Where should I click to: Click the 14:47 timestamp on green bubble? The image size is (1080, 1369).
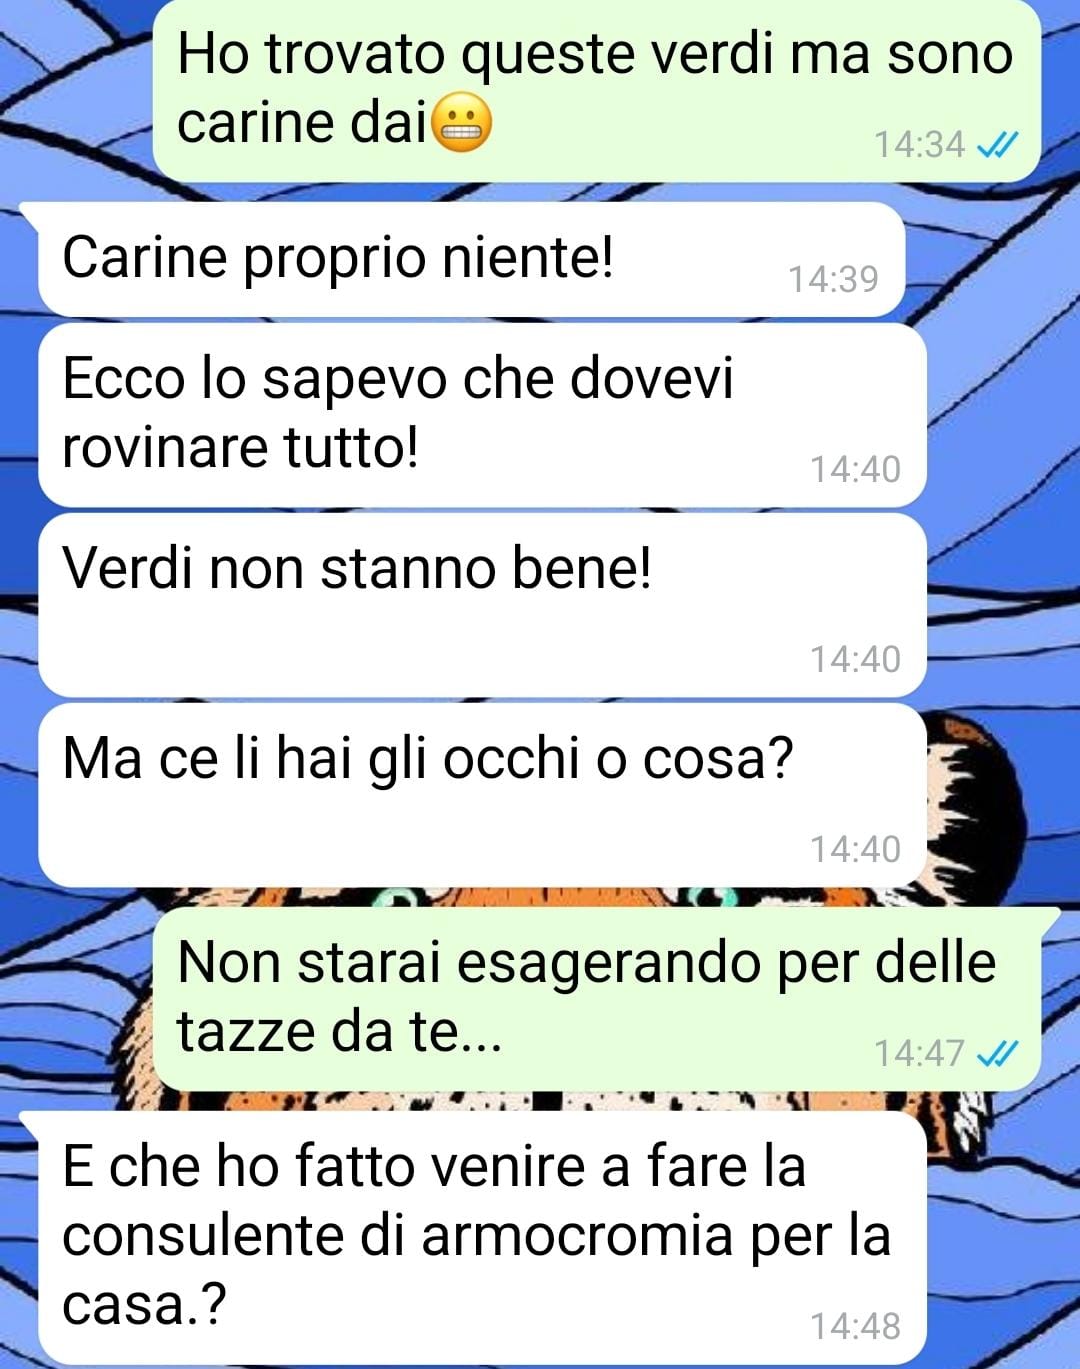(x=920, y=1053)
